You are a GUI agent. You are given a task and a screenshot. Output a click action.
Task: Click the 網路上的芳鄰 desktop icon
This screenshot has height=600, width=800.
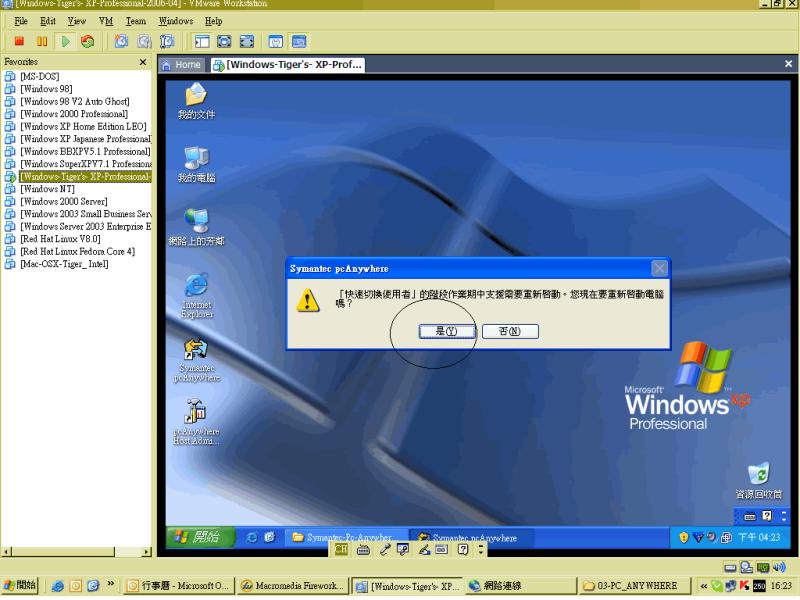point(196,228)
